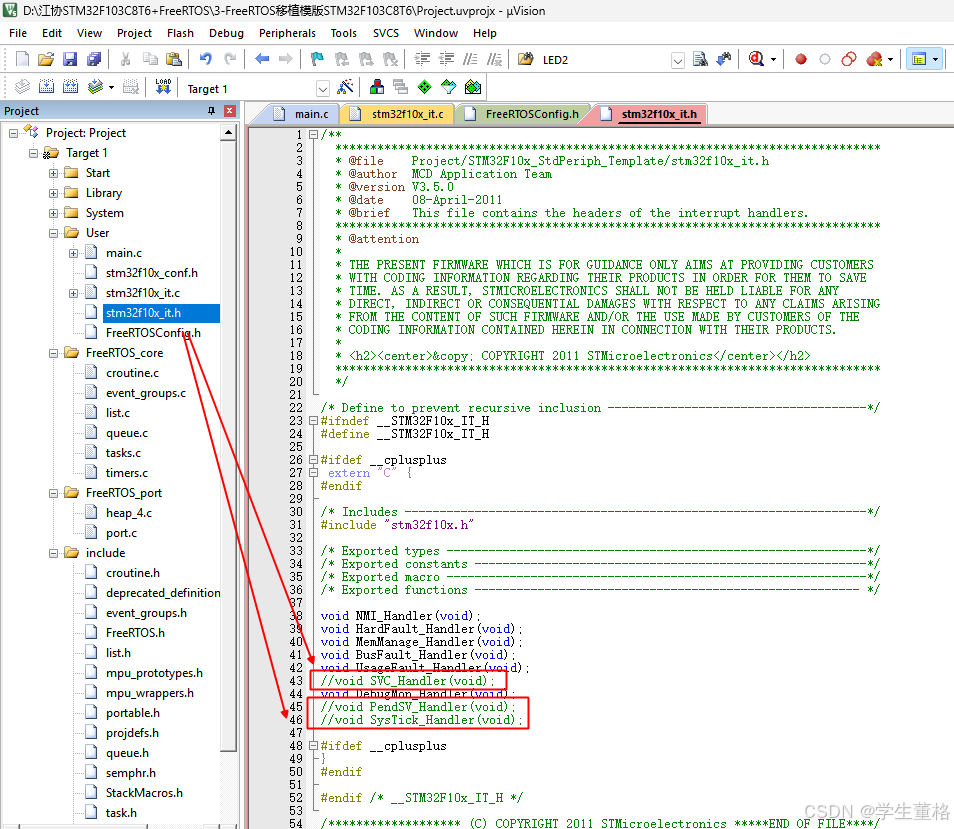Select stm32f10x_conf.h in the tree
Viewport: 954px width, 829px height.
tap(151, 273)
